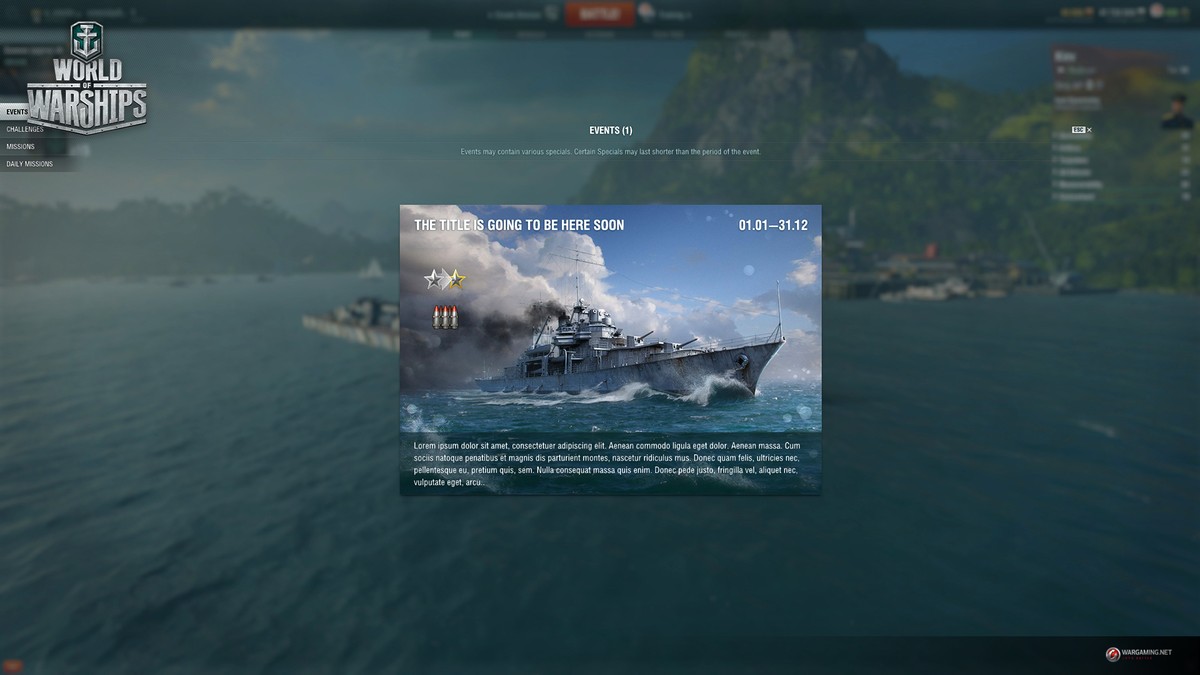Click the World of Warships anchor emblem logo

tap(87, 42)
